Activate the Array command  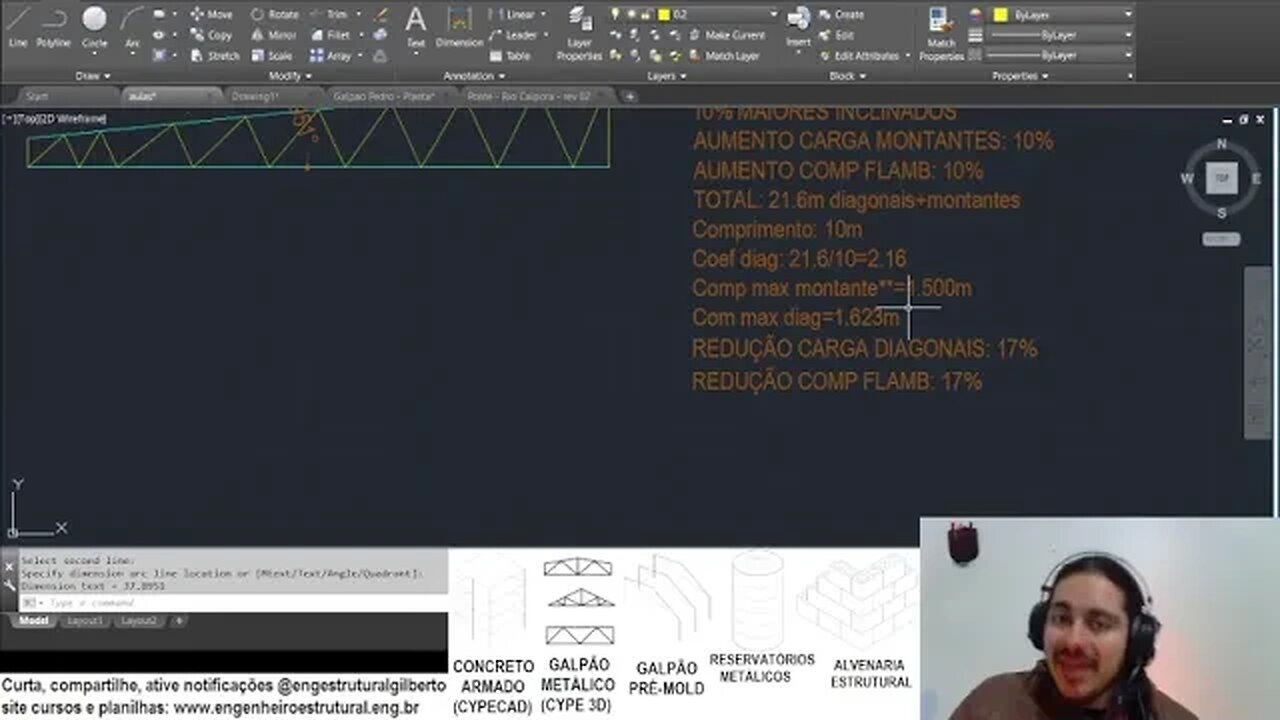(x=330, y=56)
